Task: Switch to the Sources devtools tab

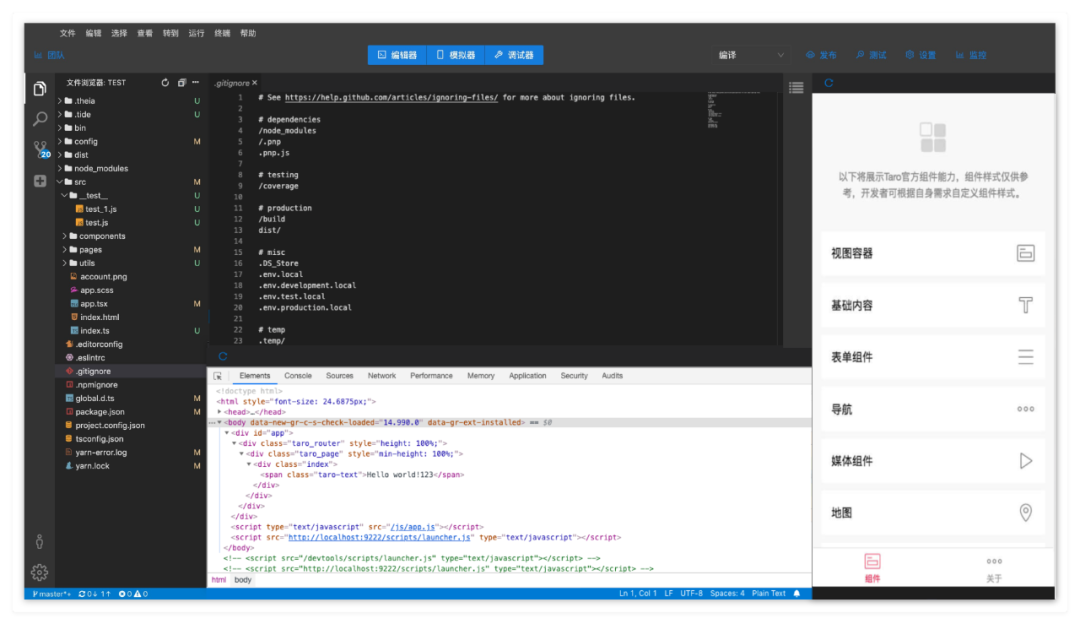Action: click(x=340, y=376)
